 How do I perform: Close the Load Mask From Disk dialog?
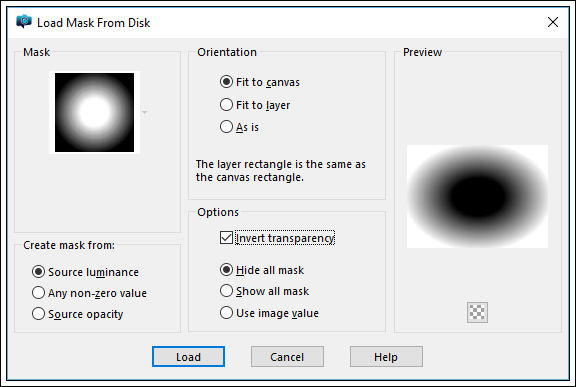553,22
